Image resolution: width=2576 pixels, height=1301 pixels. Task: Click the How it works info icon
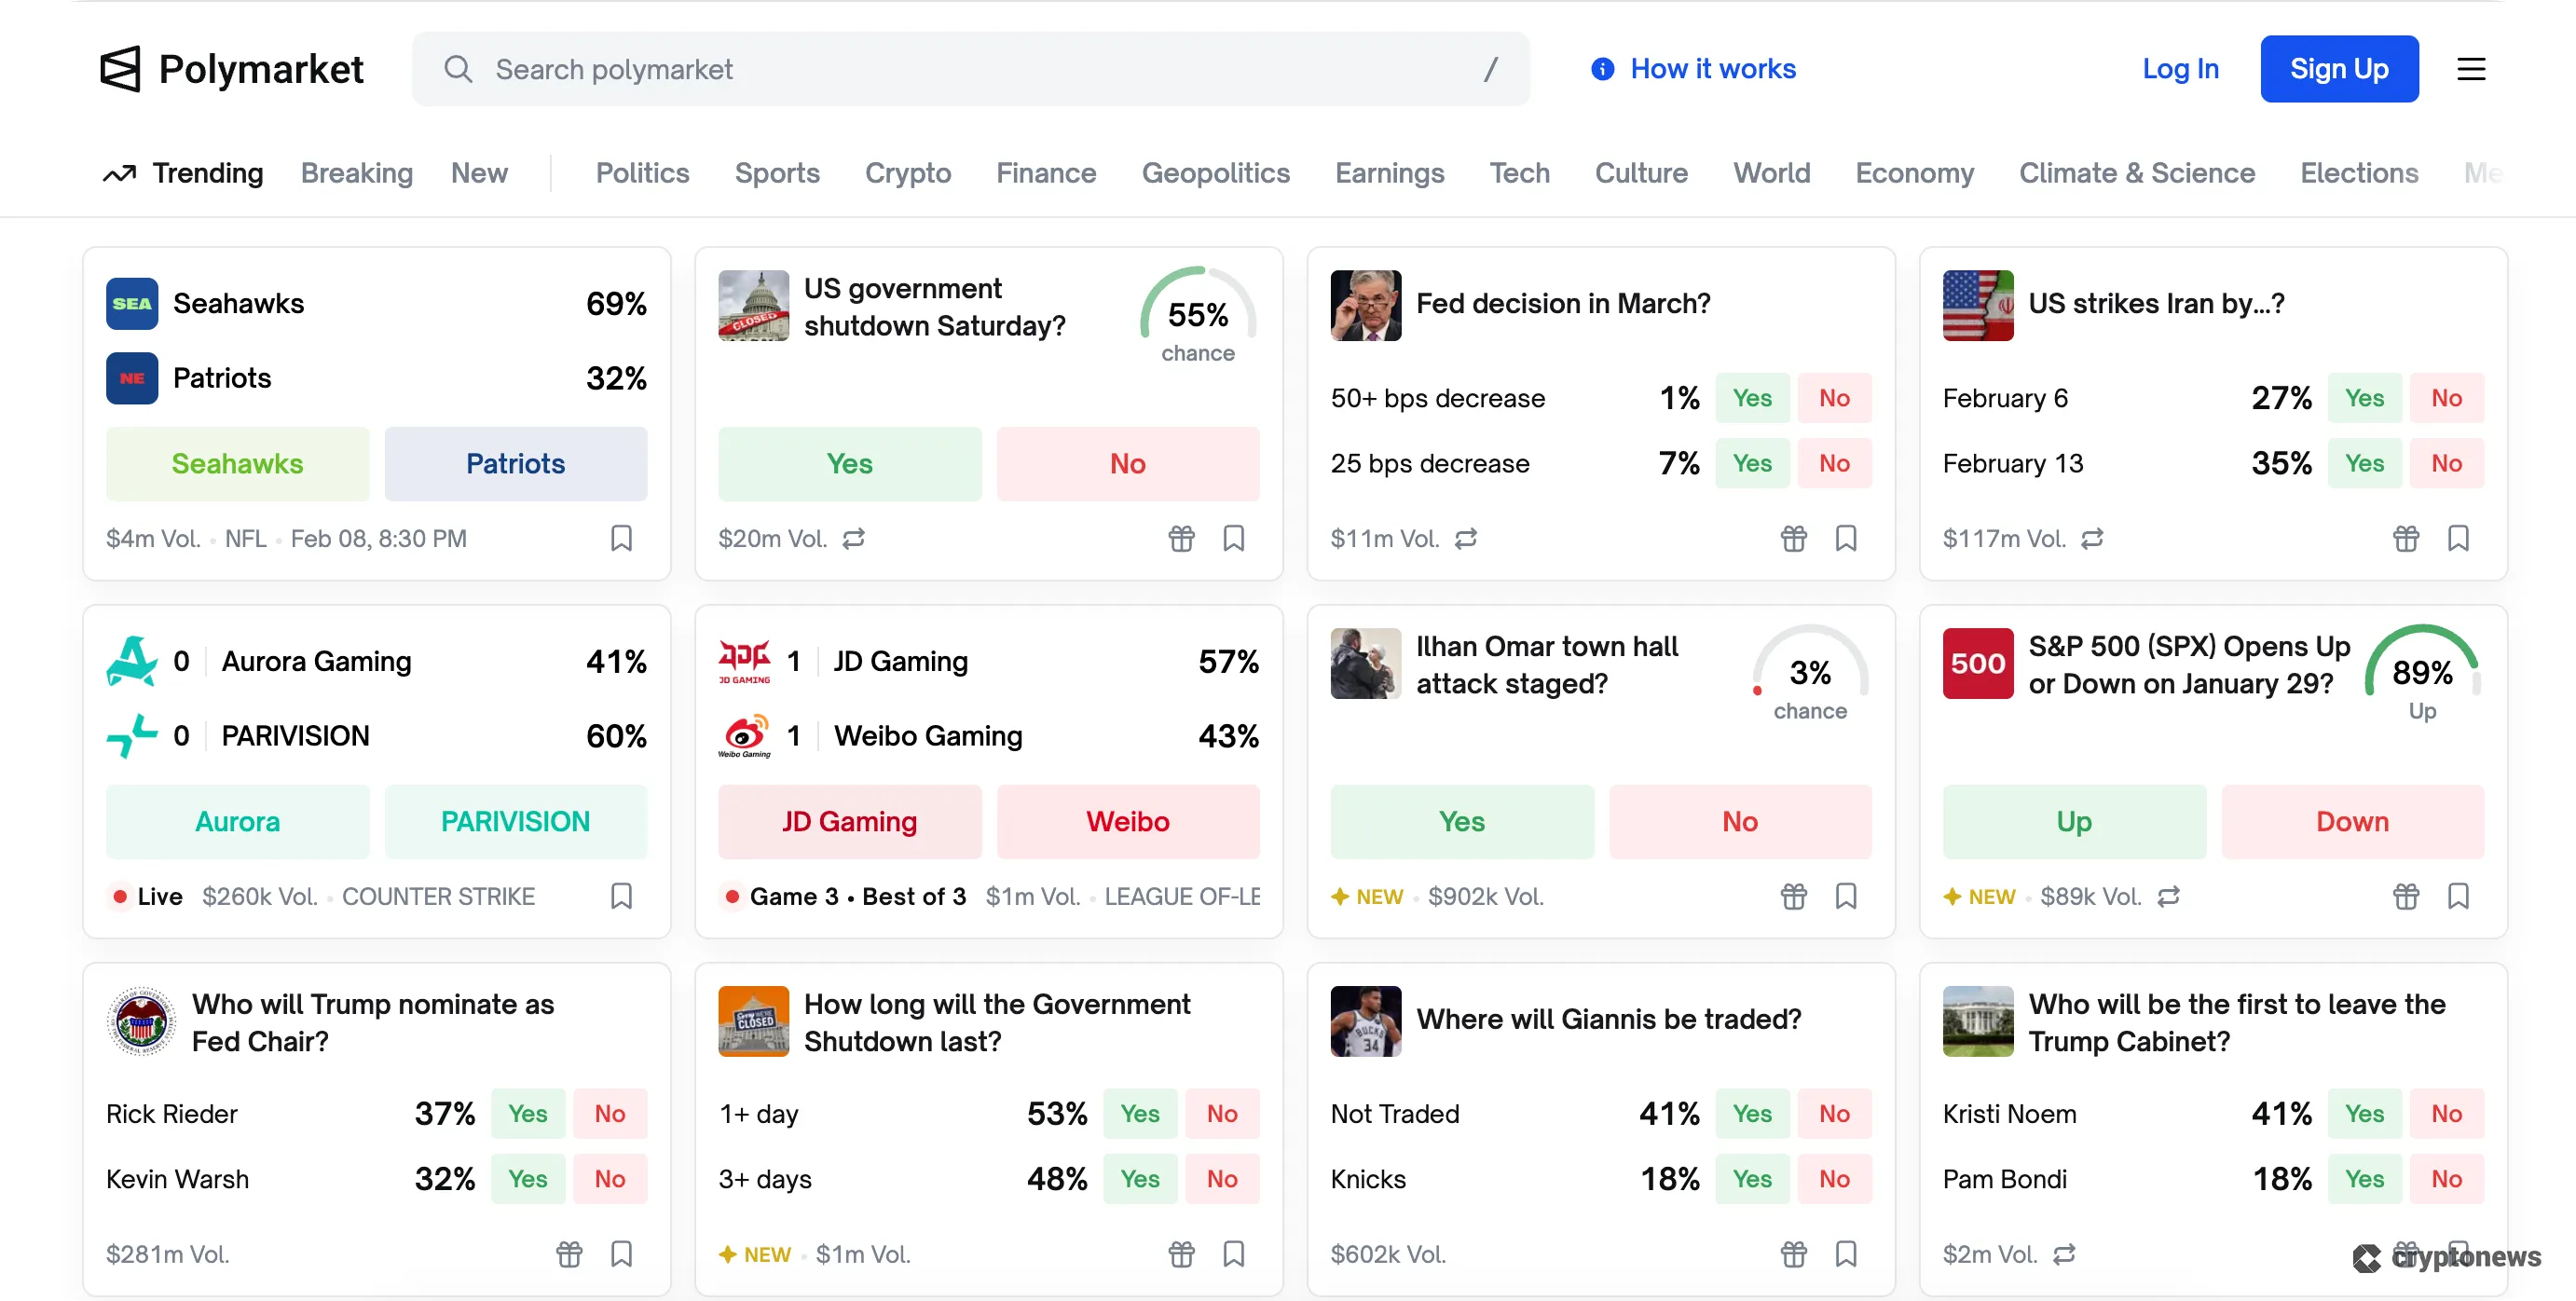(1602, 69)
